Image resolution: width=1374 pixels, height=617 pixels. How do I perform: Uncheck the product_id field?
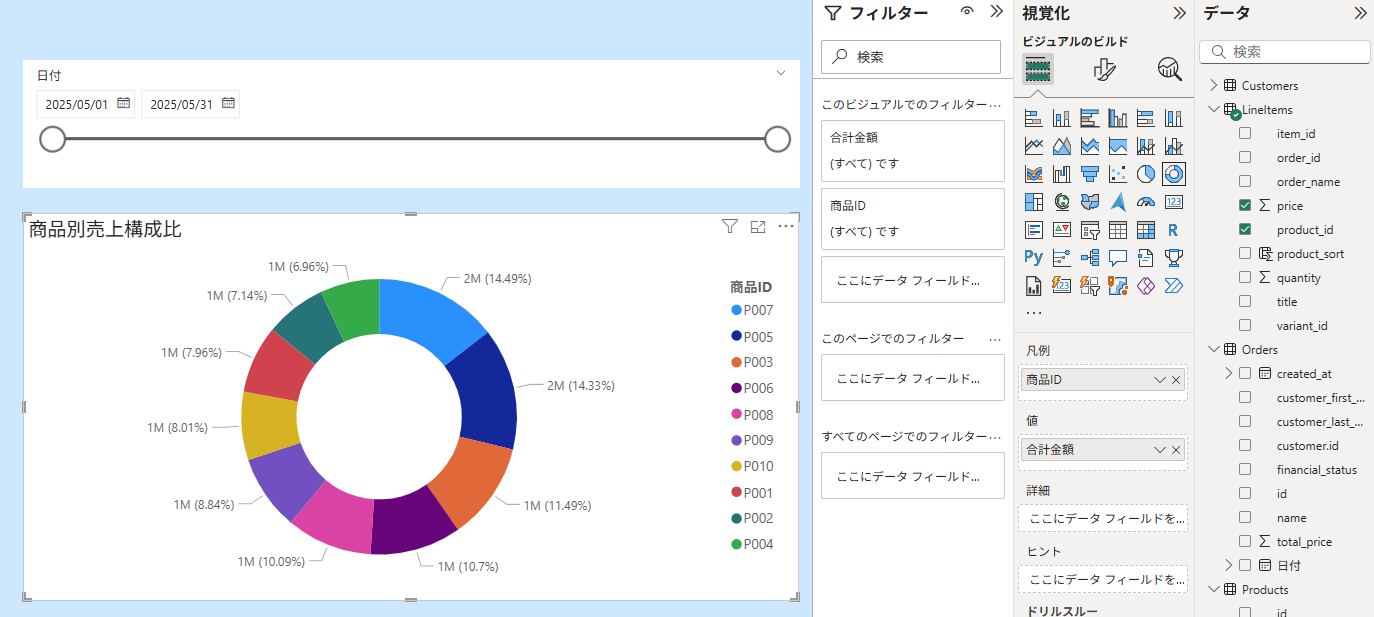coord(1245,229)
